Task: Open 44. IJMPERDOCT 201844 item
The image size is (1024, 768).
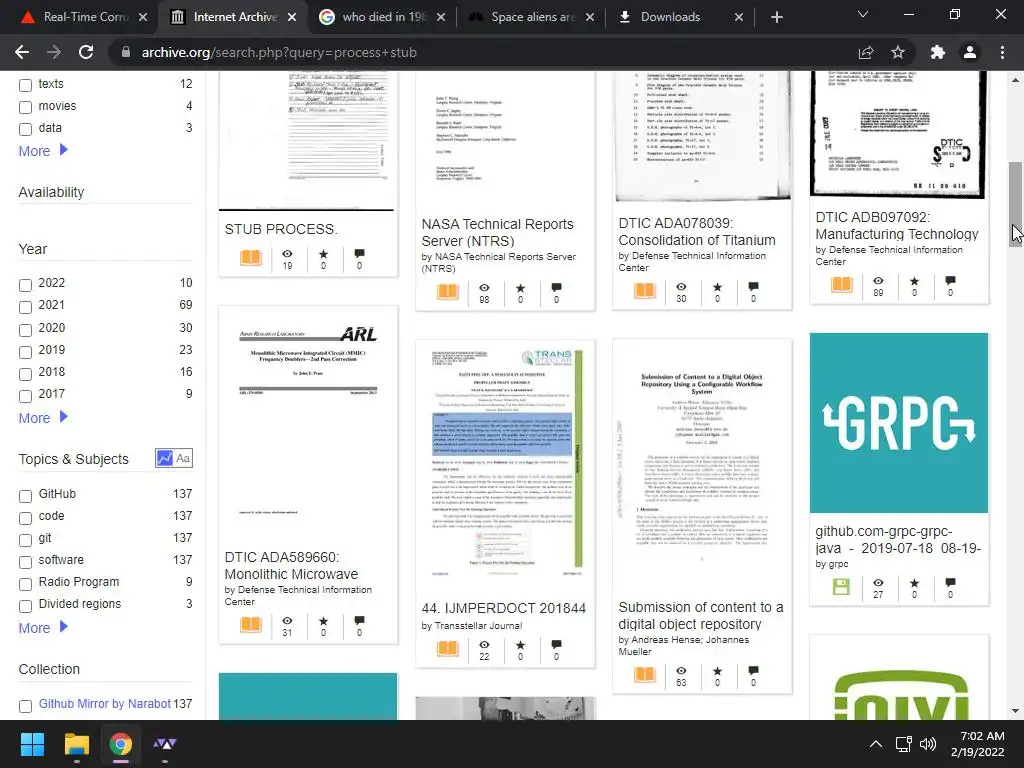Action: click(x=504, y=608)
